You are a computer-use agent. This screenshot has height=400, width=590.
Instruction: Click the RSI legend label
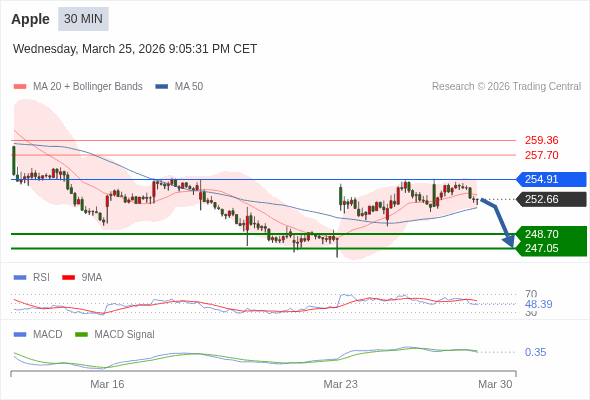(41, 278)
